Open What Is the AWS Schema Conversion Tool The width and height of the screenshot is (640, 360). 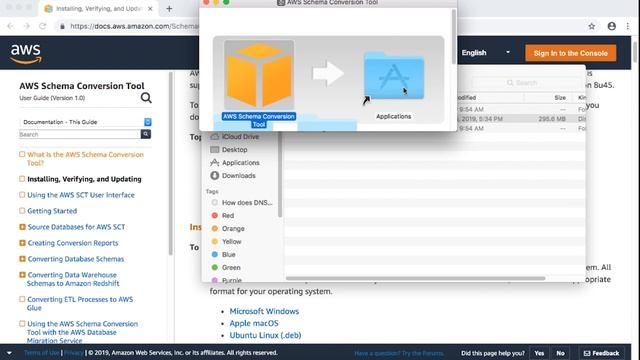(x=85, y=159)
